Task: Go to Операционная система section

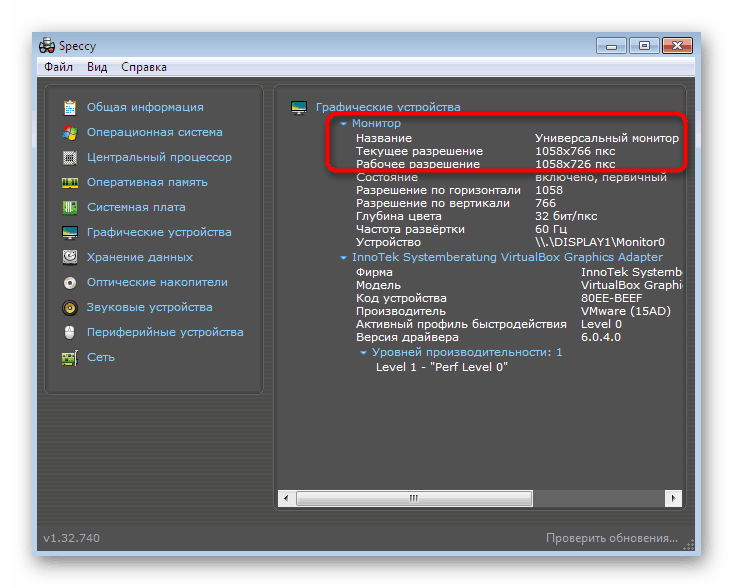Action: click(154, 132)
